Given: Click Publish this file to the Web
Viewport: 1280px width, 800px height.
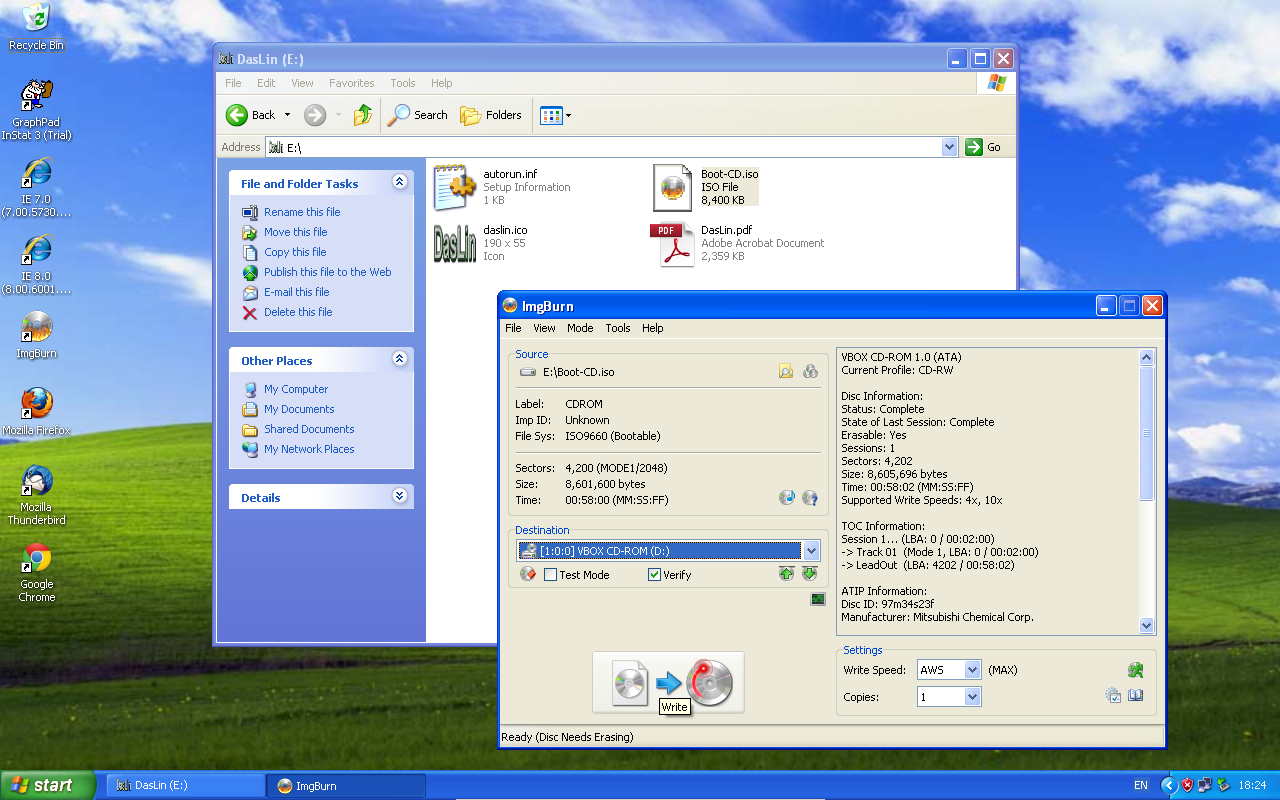Looking at the screenshot, I should click(328, 272).
